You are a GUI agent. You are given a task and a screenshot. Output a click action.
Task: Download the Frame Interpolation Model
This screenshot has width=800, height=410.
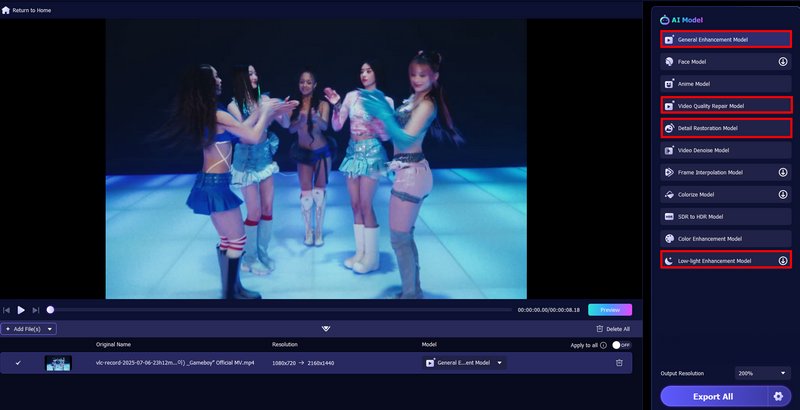point(783,172)
